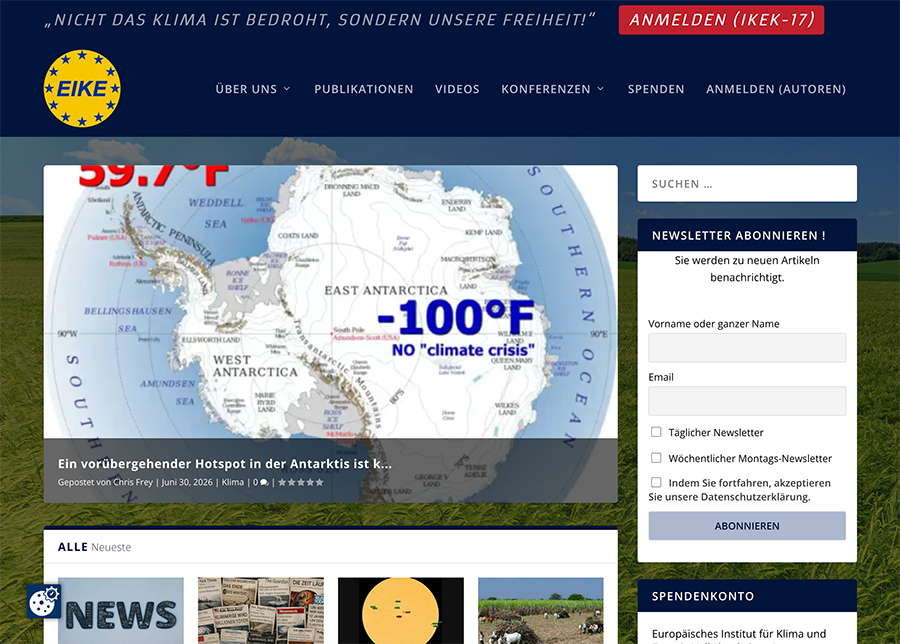
Task: Click the Vorname oder ganzer Name field
Action: 747,348
